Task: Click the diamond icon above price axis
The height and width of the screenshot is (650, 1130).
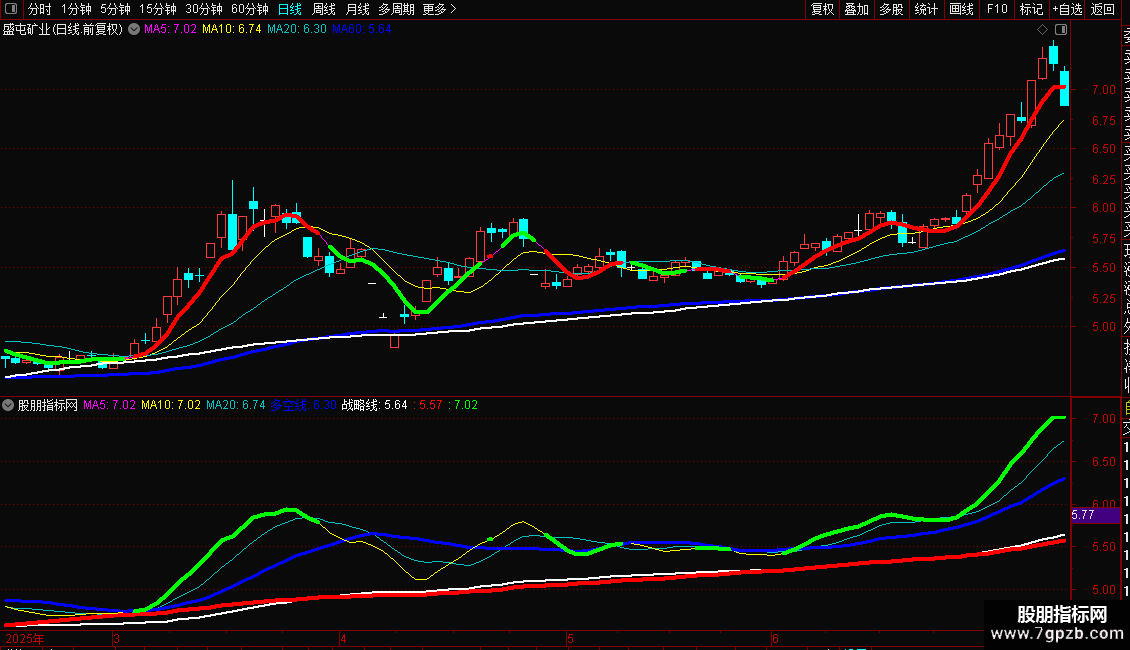Action: click(1042, 30)
